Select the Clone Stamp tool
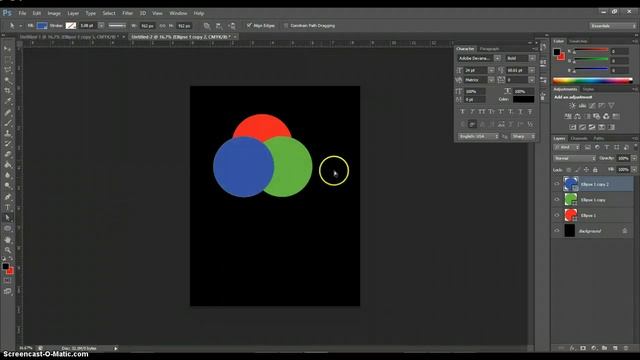The image size is (640, 360). (x=7, y=133)
